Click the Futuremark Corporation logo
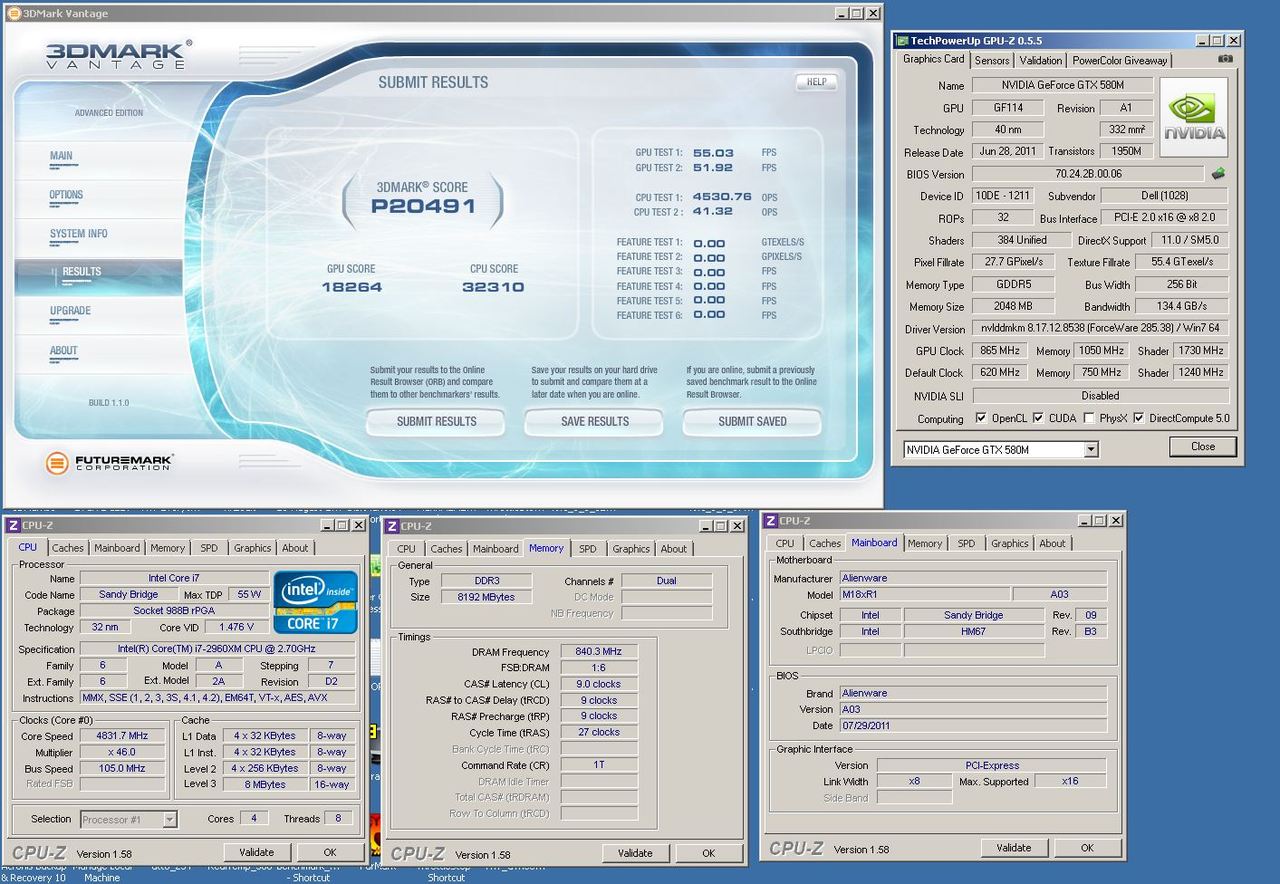This screenshot has width=1280, height=884. pyautogui.click(x=110, y=462)
